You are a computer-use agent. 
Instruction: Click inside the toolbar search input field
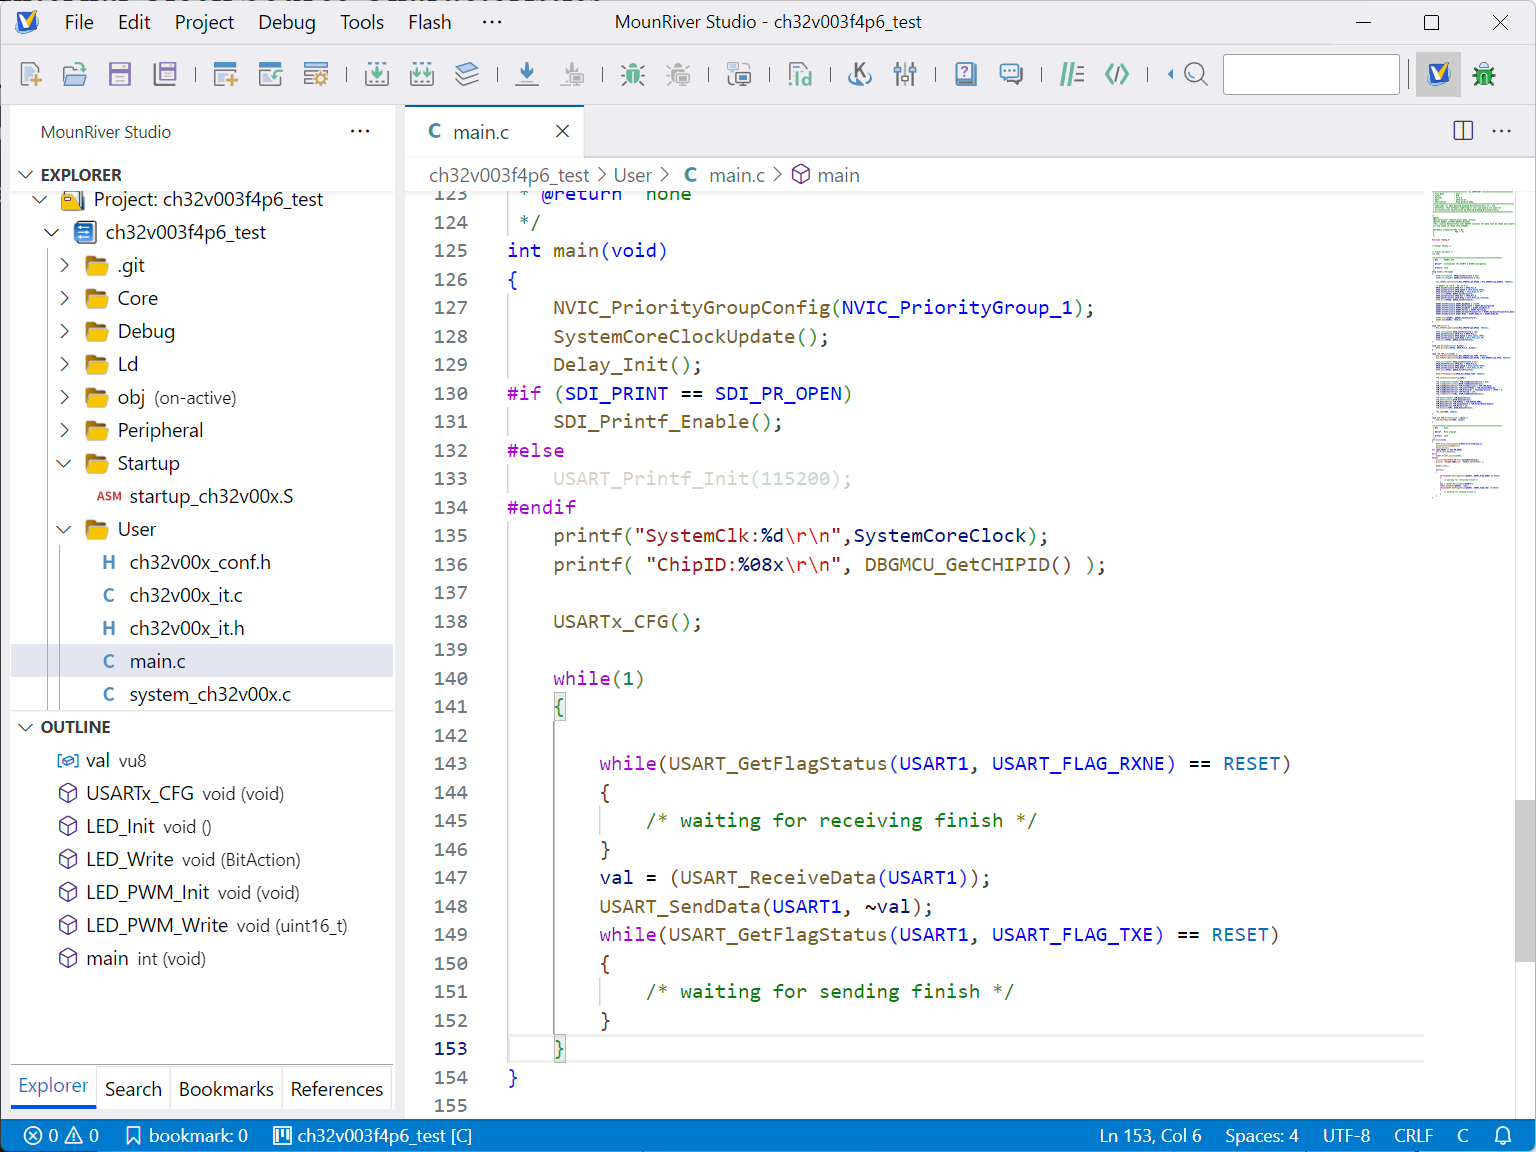1311,74
